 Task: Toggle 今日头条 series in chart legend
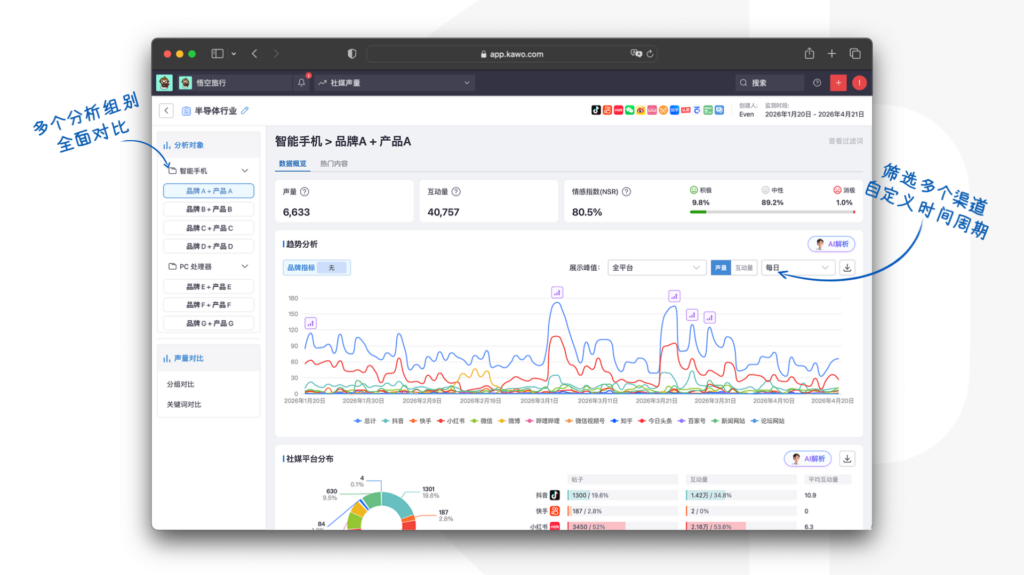coord(656,421)
